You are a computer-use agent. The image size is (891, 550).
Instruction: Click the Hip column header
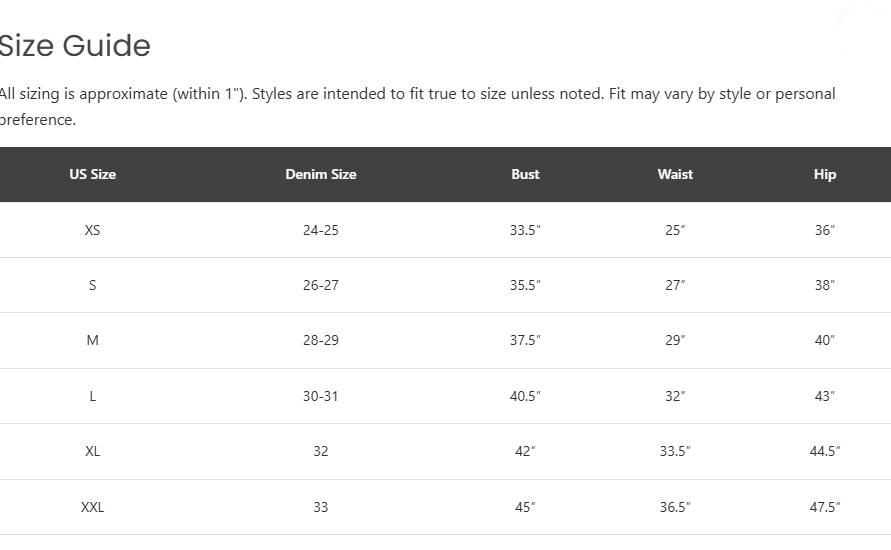(825, 174)
